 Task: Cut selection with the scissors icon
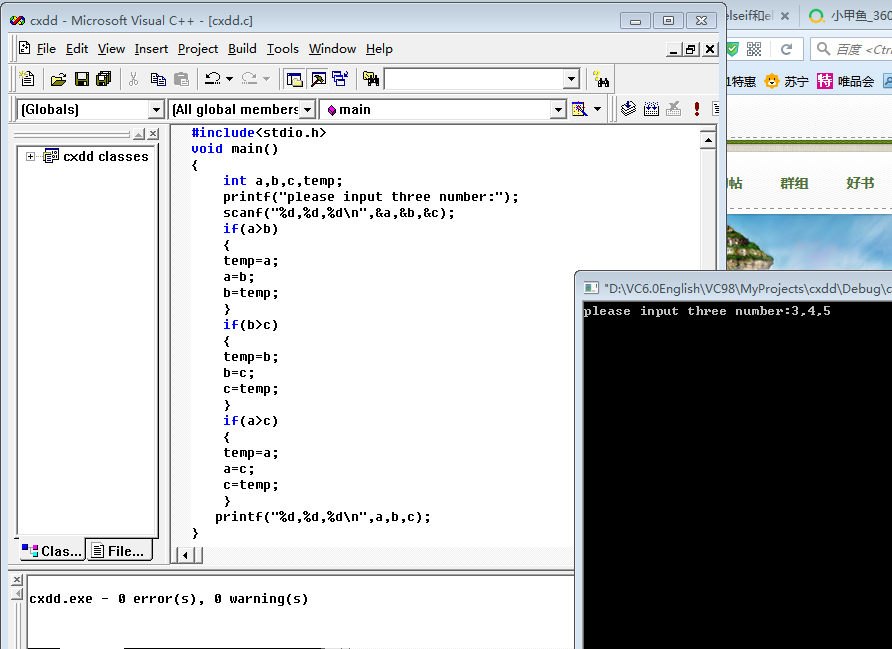[x=133, y=79]
